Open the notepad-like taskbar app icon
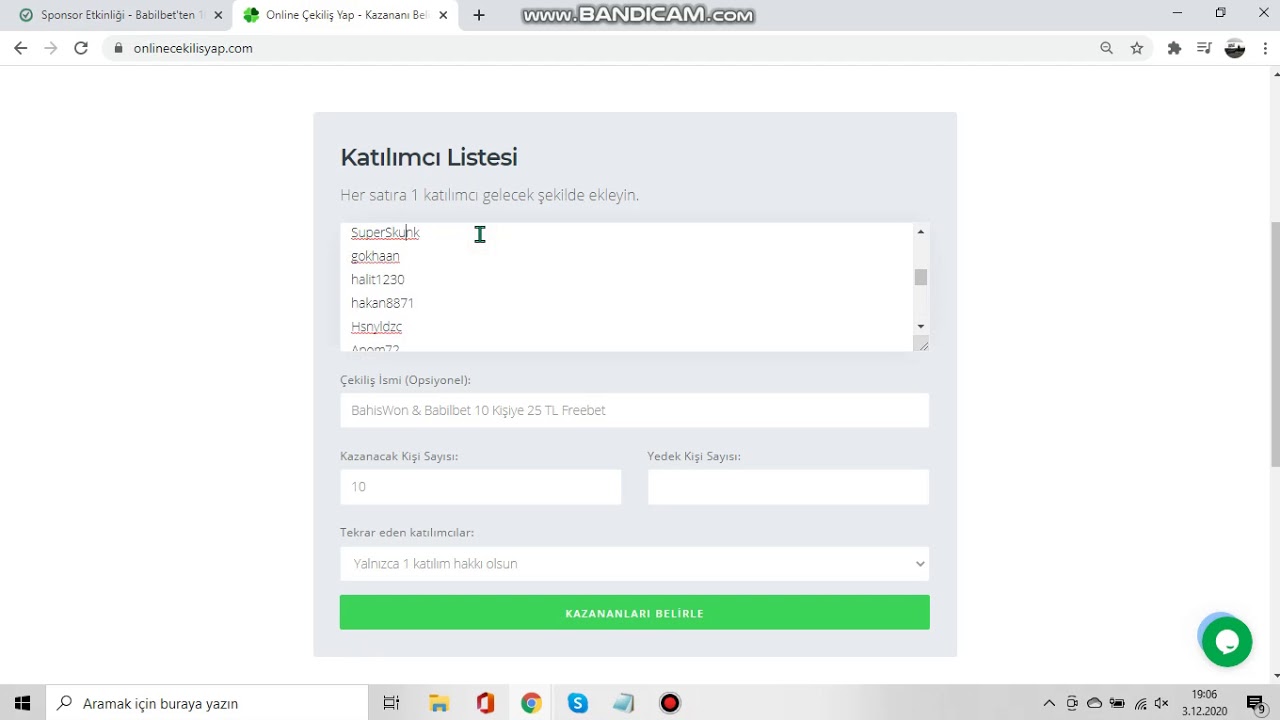Image resolution: width=1280 pixels, height=720 pixels. pyautogui.click(x=624, y=703)
